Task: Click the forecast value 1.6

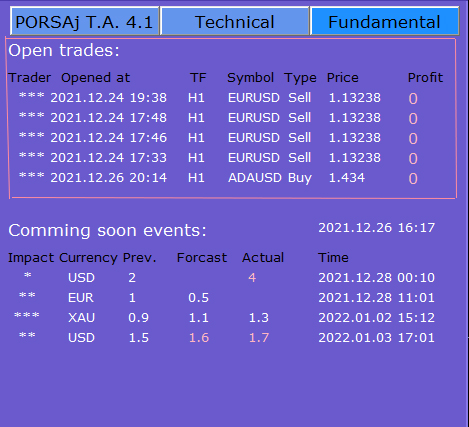Action: pyautogui.click(x=199, y=338)
